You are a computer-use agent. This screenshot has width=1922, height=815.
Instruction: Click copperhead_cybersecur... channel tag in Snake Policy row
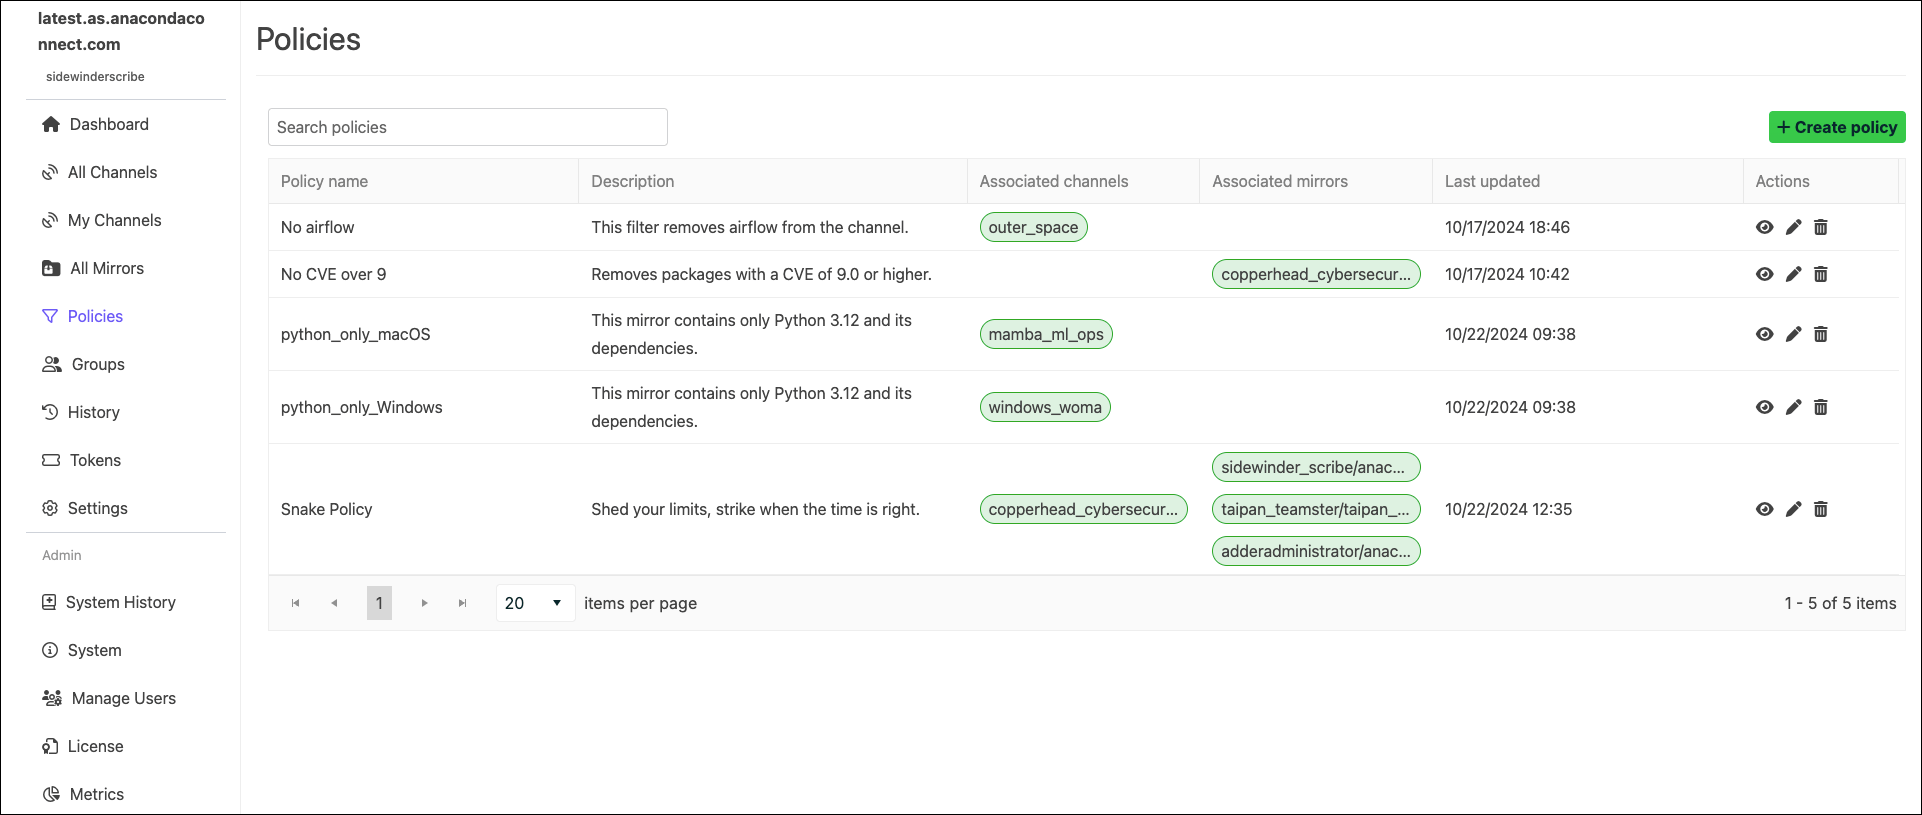(x=1083, y=509)
